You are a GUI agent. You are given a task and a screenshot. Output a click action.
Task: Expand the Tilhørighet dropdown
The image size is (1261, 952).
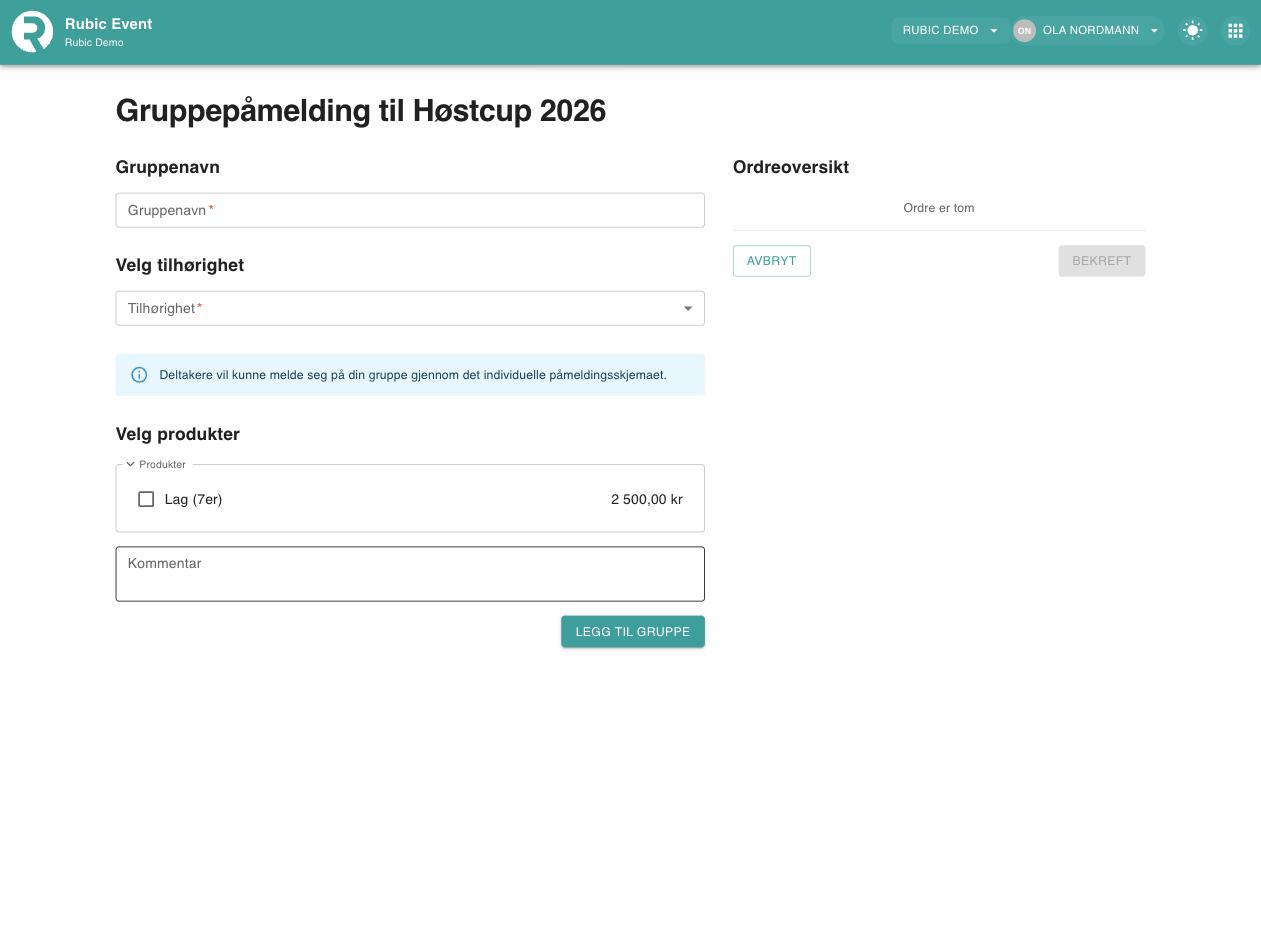coord(410,308)
